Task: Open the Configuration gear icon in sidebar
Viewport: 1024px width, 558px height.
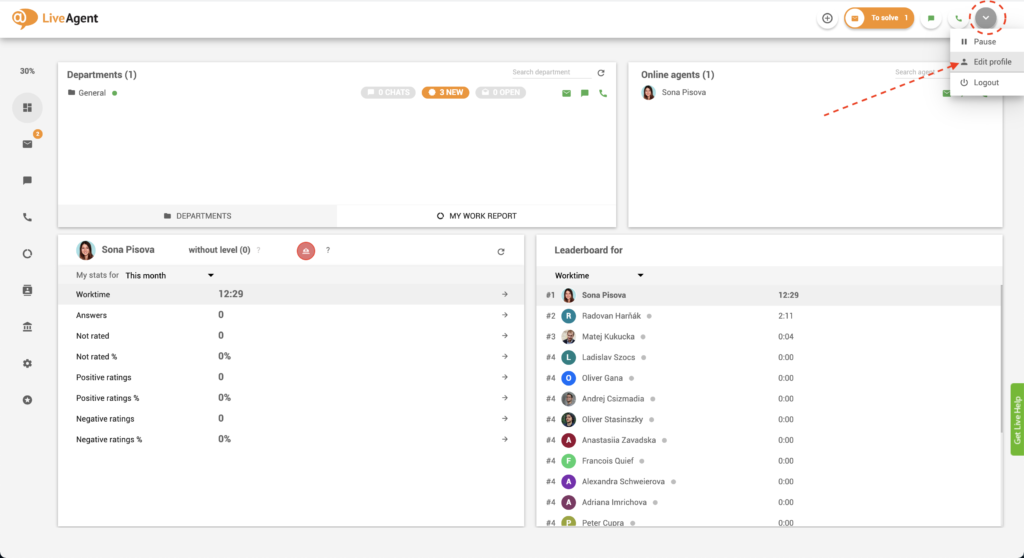Action: click(x=27, y=363)
